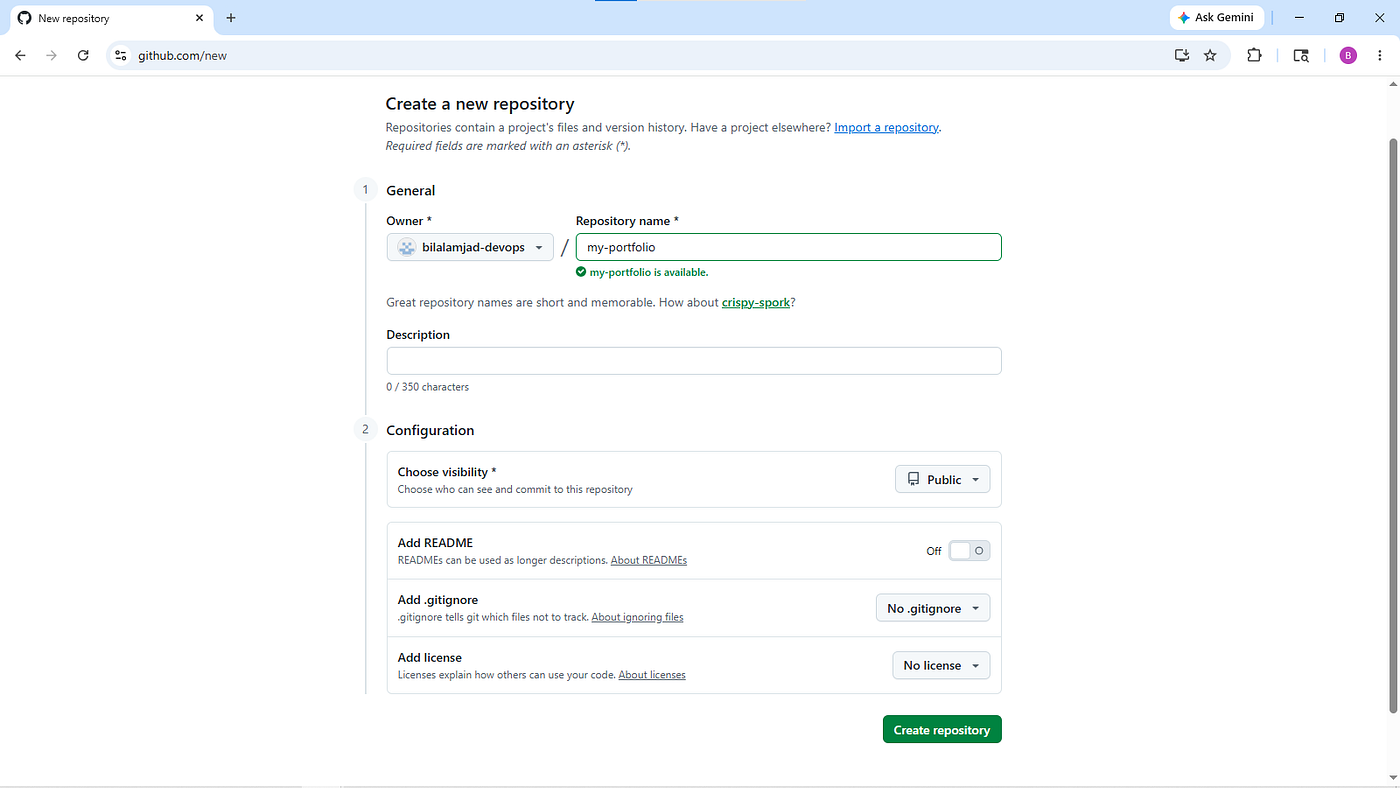Go back to the previous page

click(20, 56)
